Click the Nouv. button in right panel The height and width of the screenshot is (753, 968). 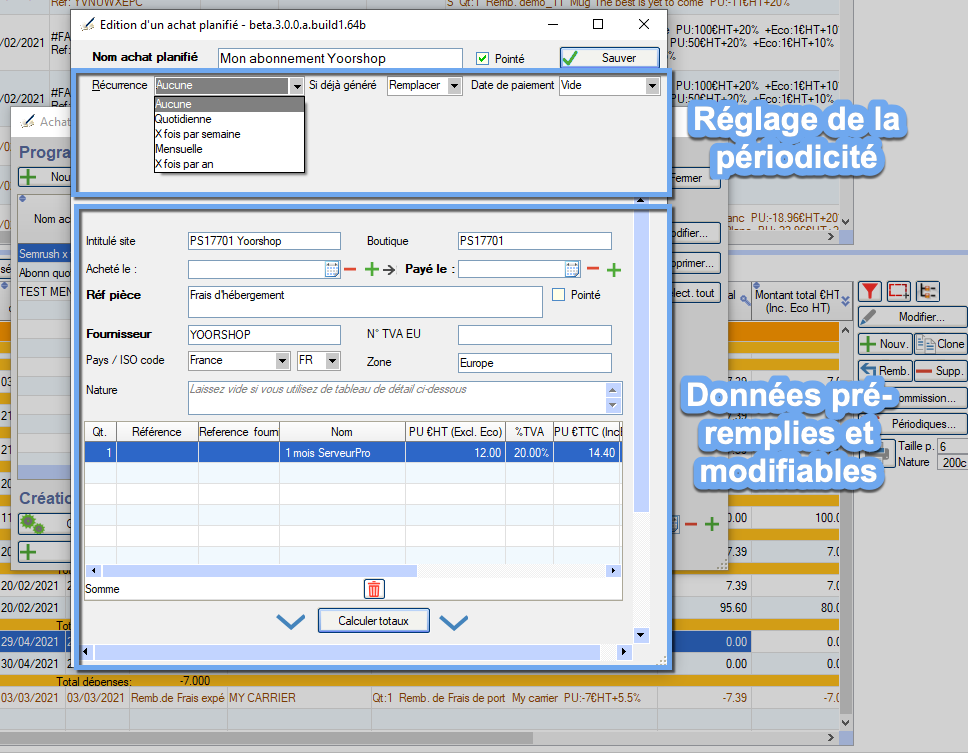885,344
